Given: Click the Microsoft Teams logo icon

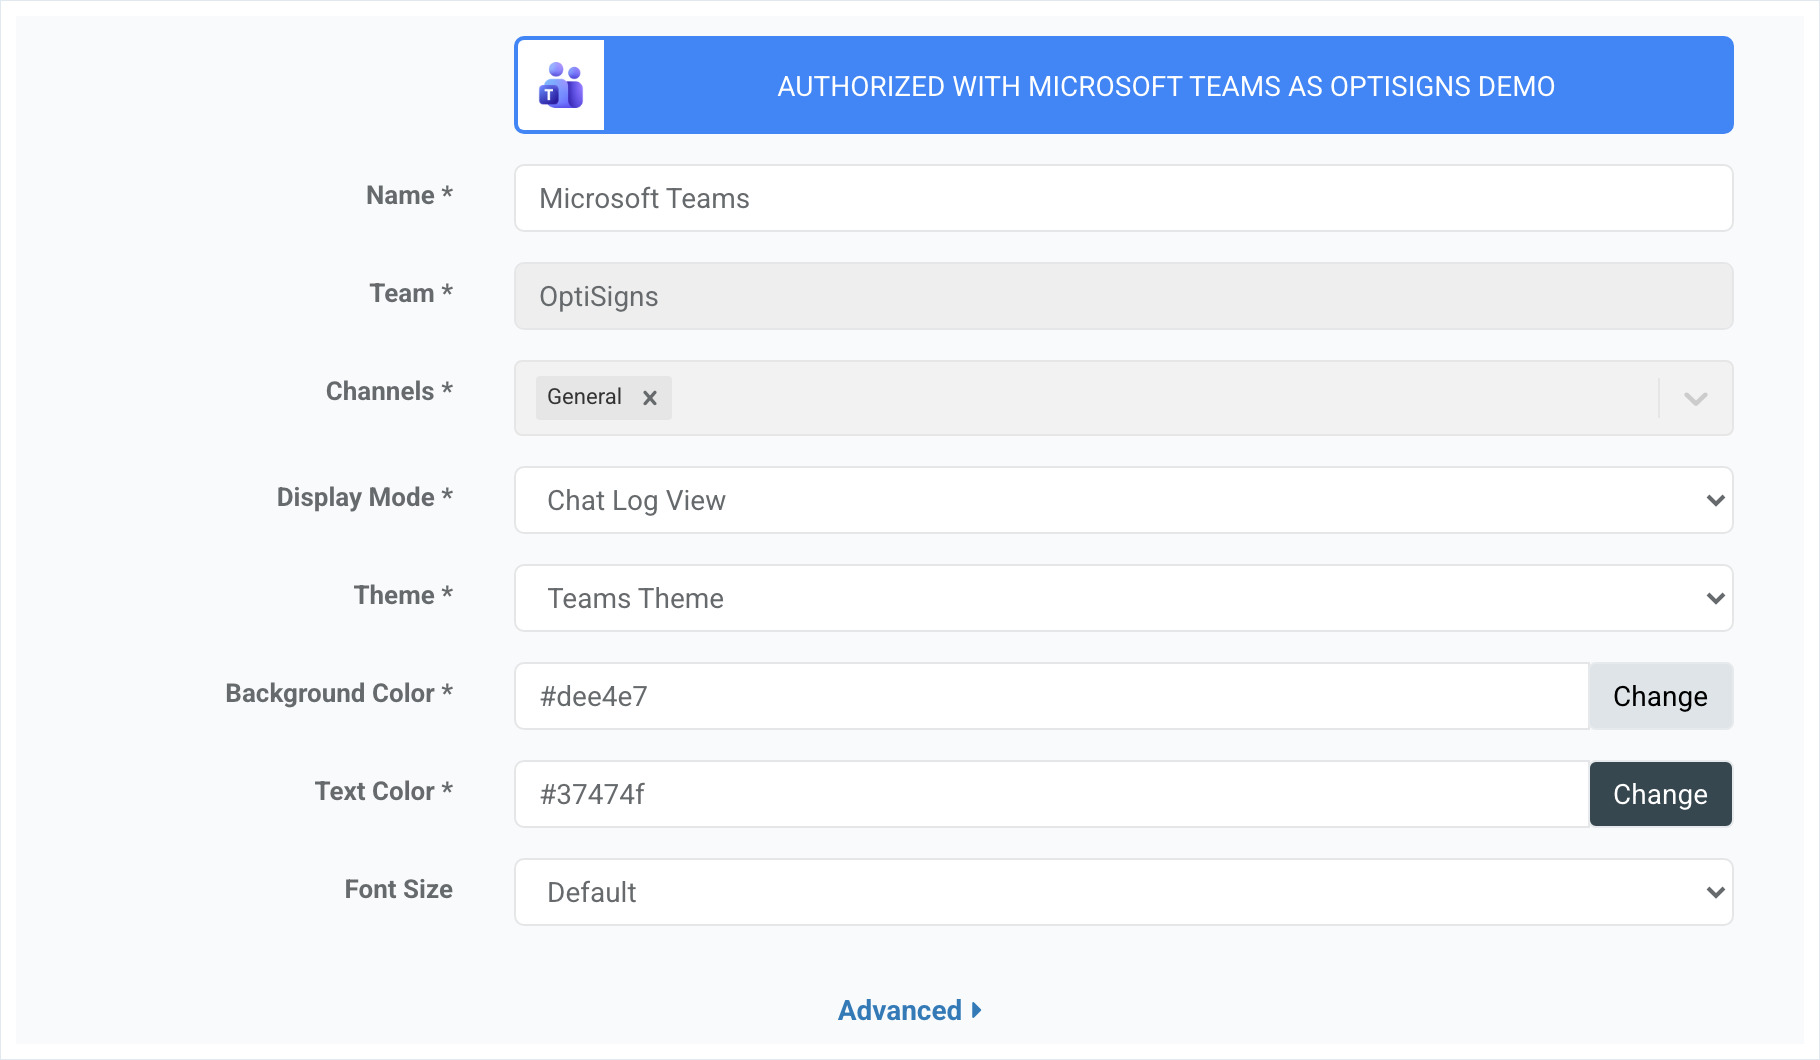Looking at the screenshot, I should (x=560, y=85).
